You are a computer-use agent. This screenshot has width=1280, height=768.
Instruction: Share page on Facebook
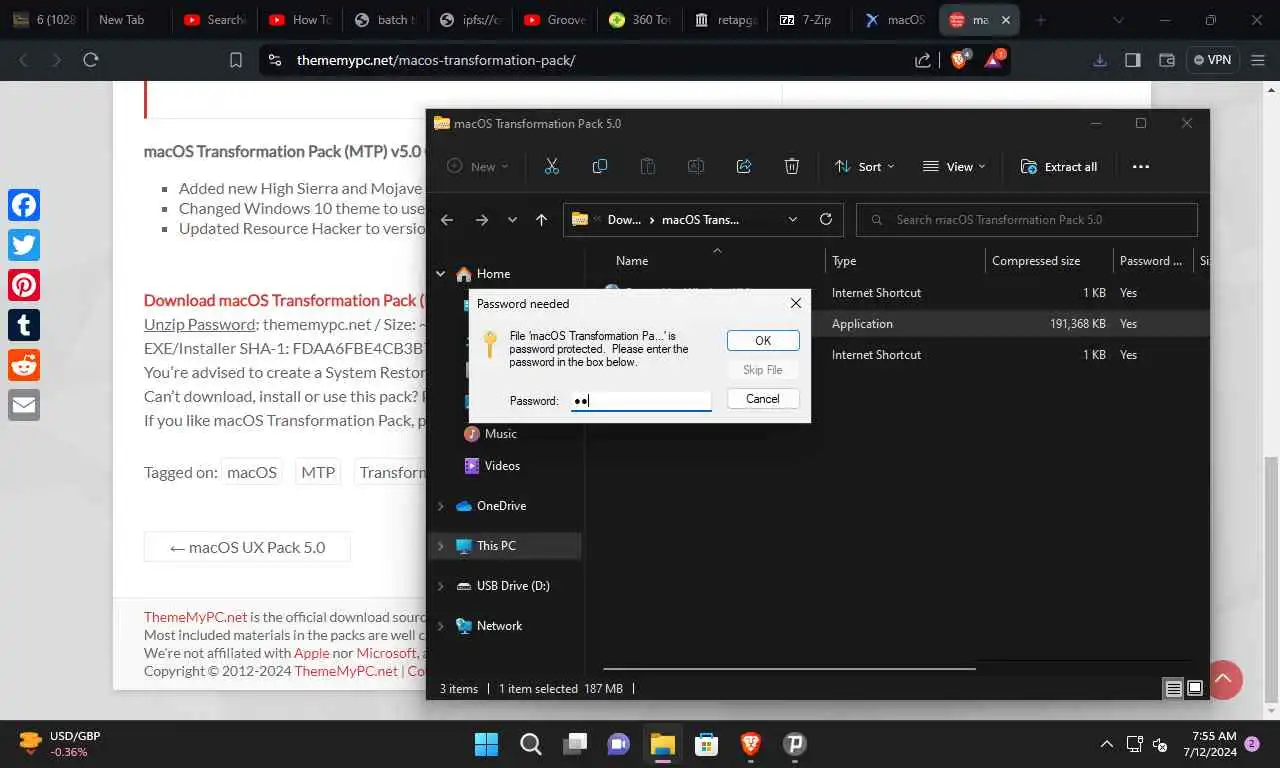(x=24, y=205)
